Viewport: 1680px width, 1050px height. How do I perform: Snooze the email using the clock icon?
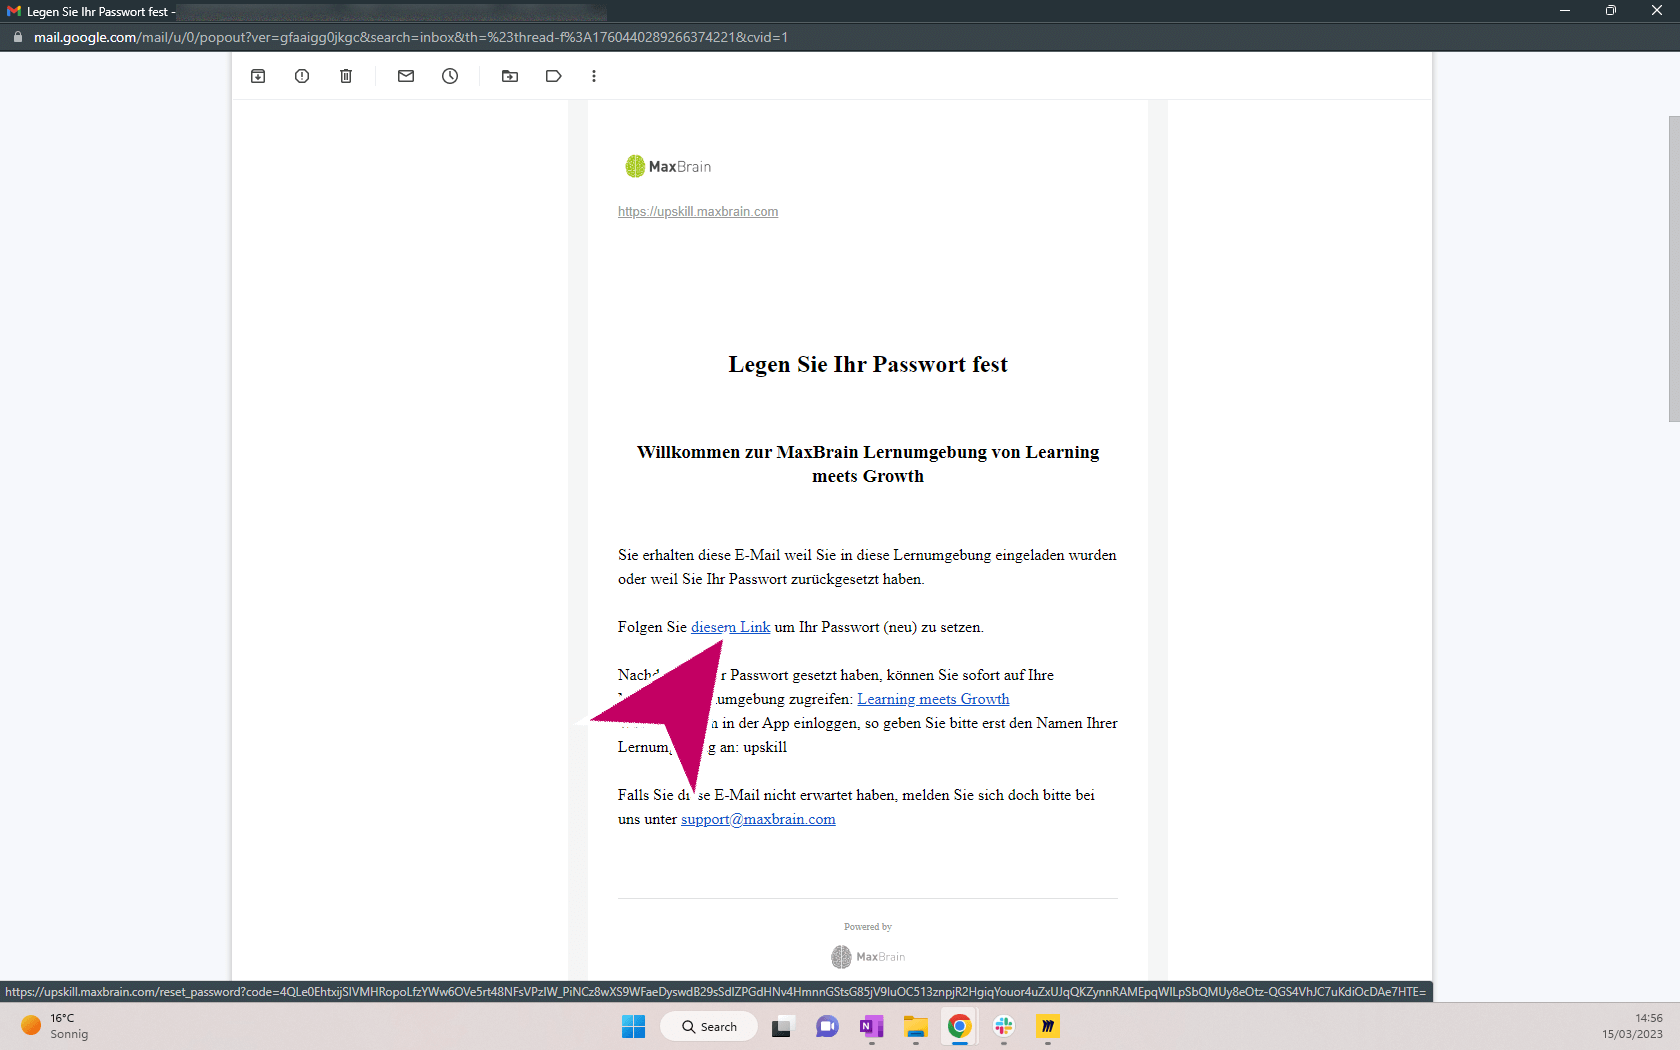(450, 76)
